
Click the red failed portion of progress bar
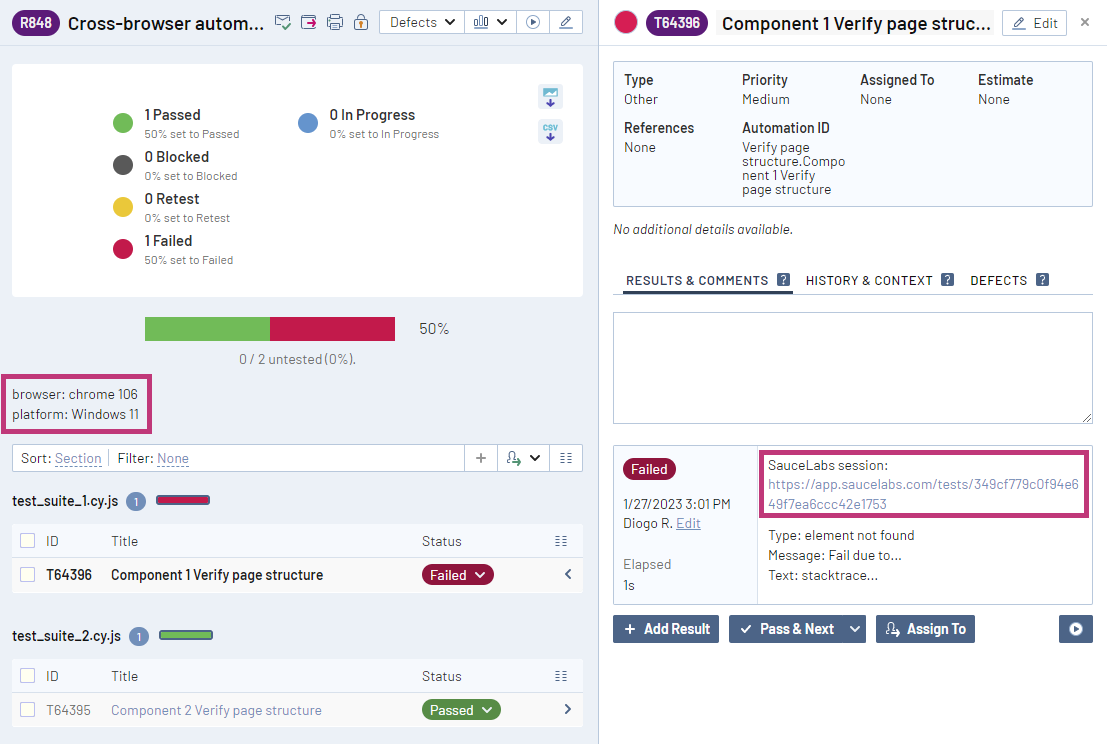332,329
